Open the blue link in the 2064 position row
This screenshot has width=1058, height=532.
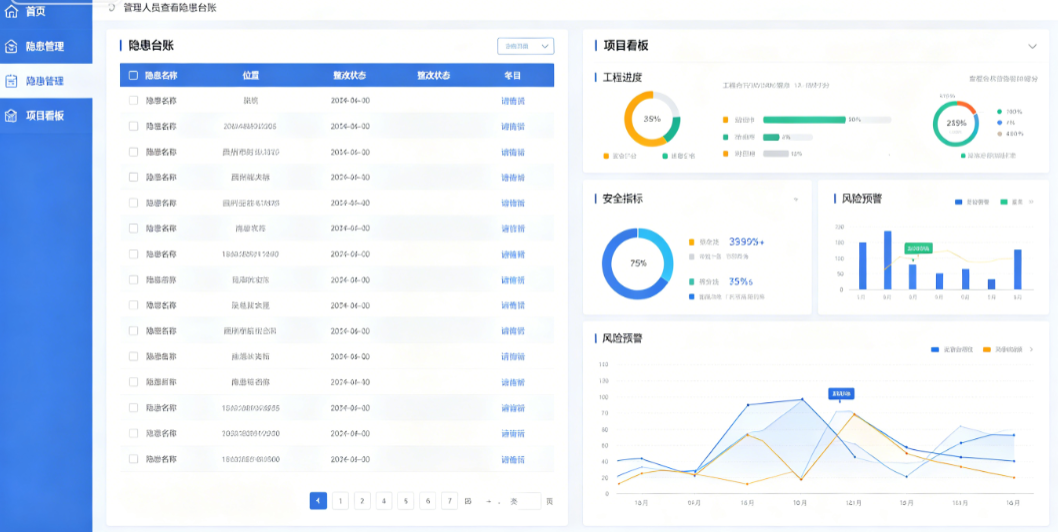513,126
